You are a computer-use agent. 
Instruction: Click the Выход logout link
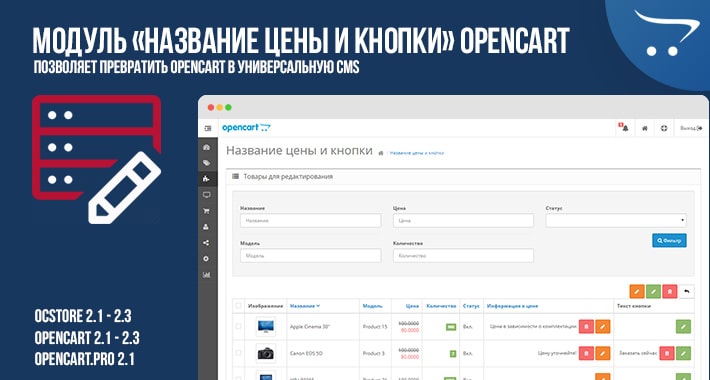click(691, 129)
